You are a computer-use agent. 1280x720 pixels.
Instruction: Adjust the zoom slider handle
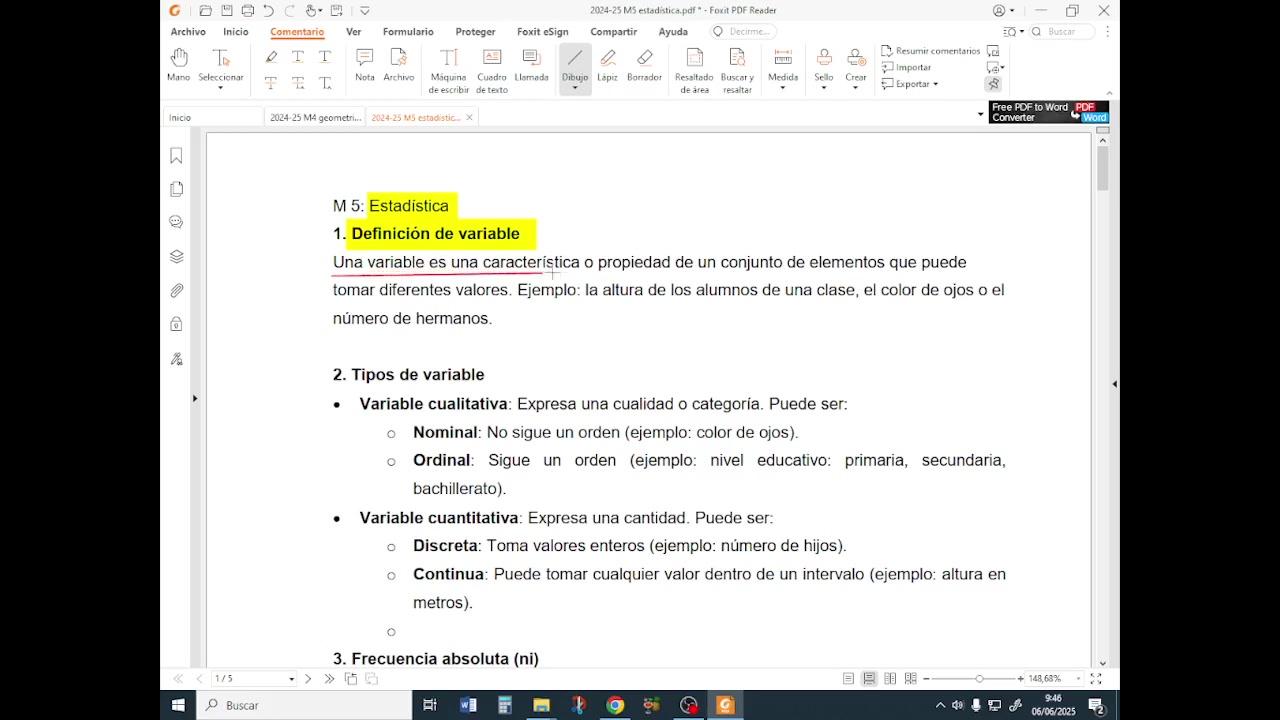[979, 679]
